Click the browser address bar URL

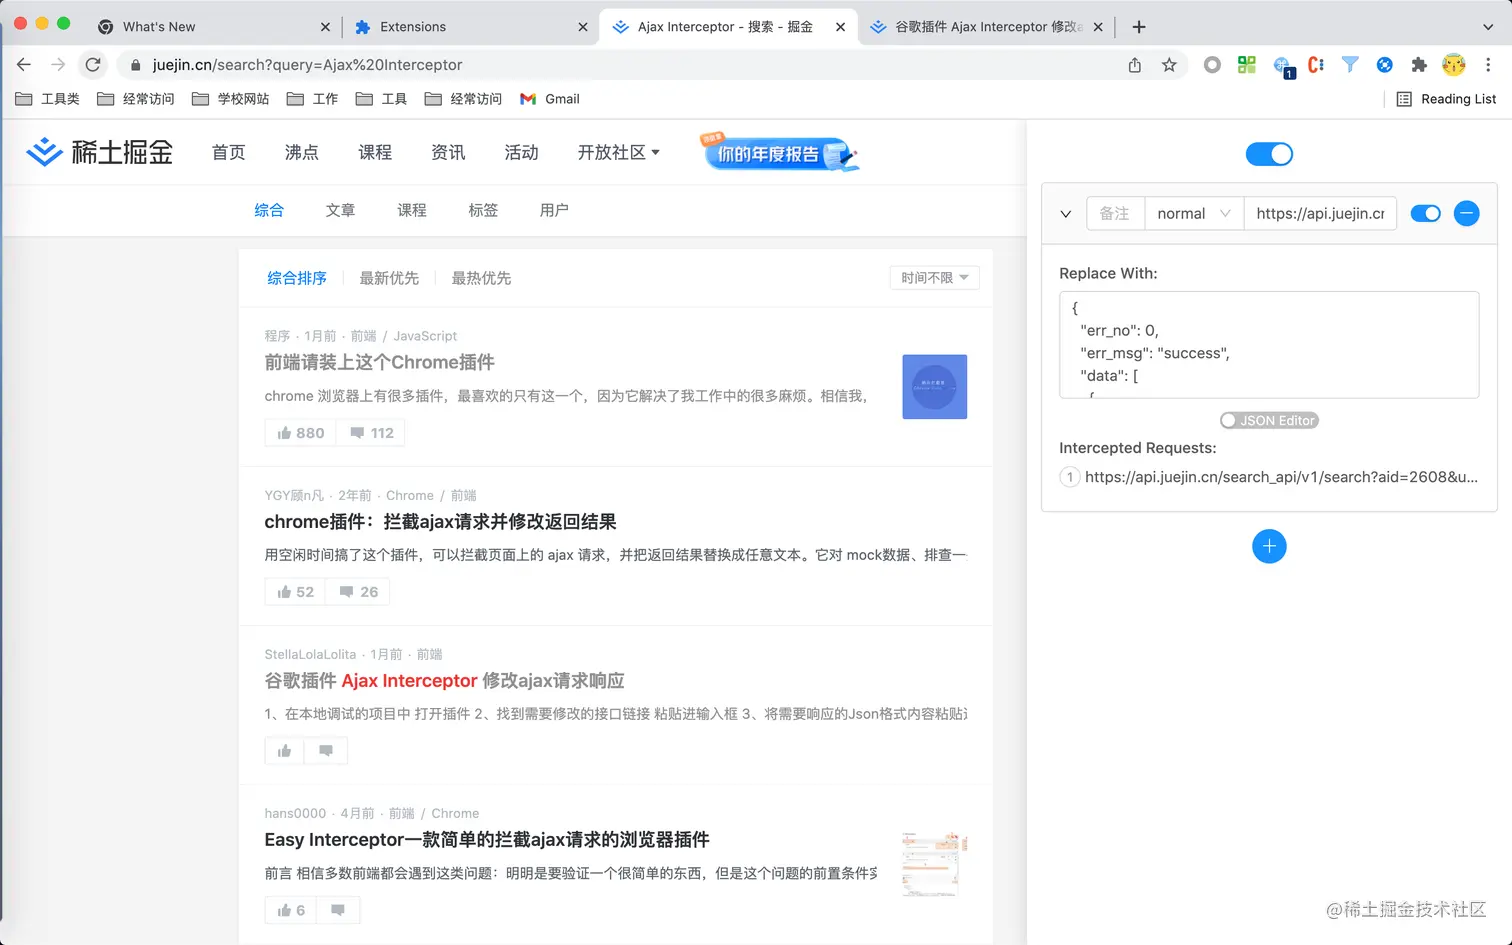click(x=307, y=65)
